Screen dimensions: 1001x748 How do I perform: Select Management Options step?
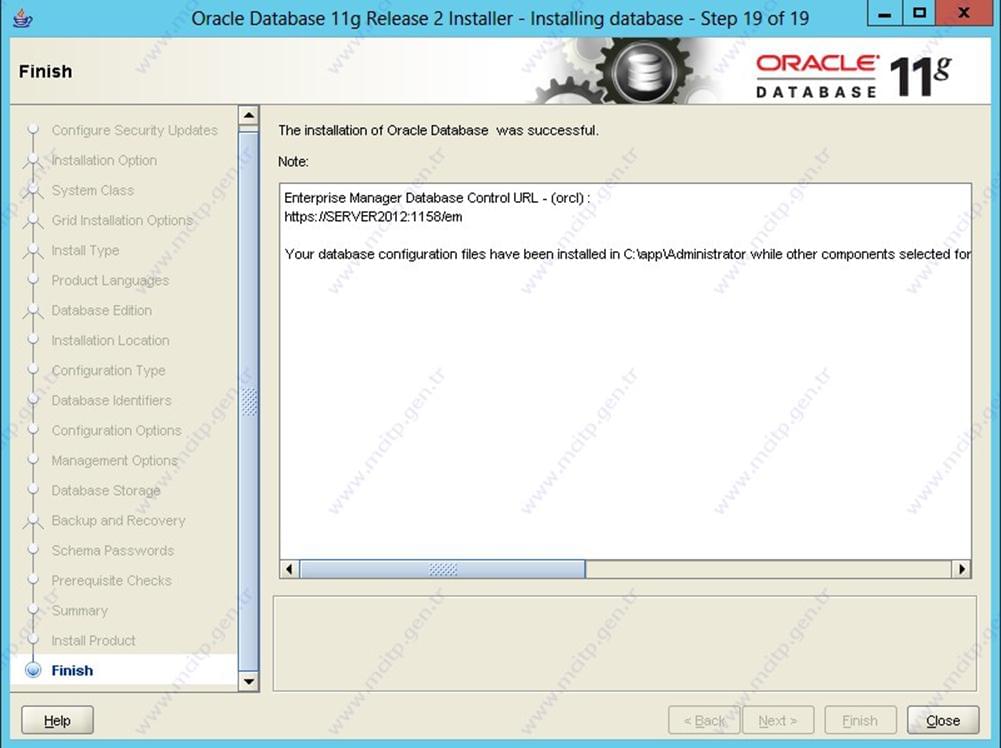pos(114,460)
